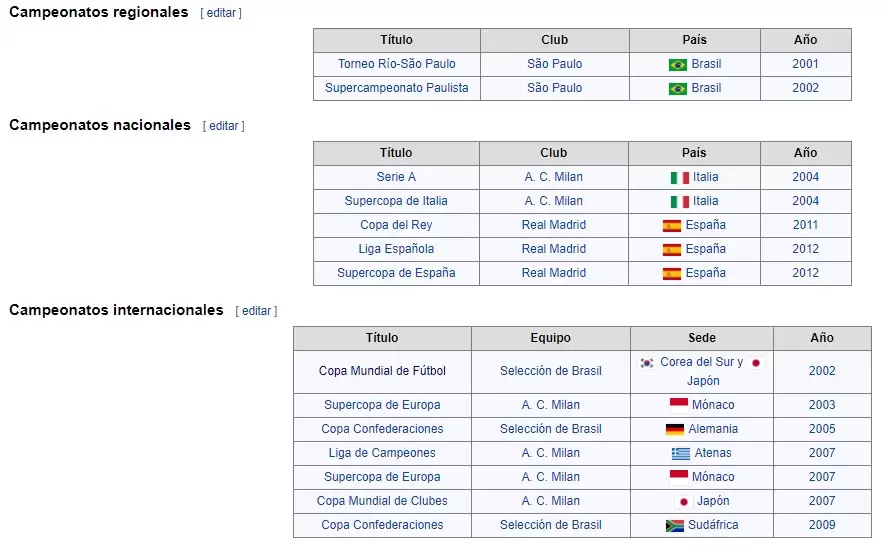Click Japan flag in Copa Mundial de Clubes row
Screen dimensions: 882x548
tap(684, 502)
